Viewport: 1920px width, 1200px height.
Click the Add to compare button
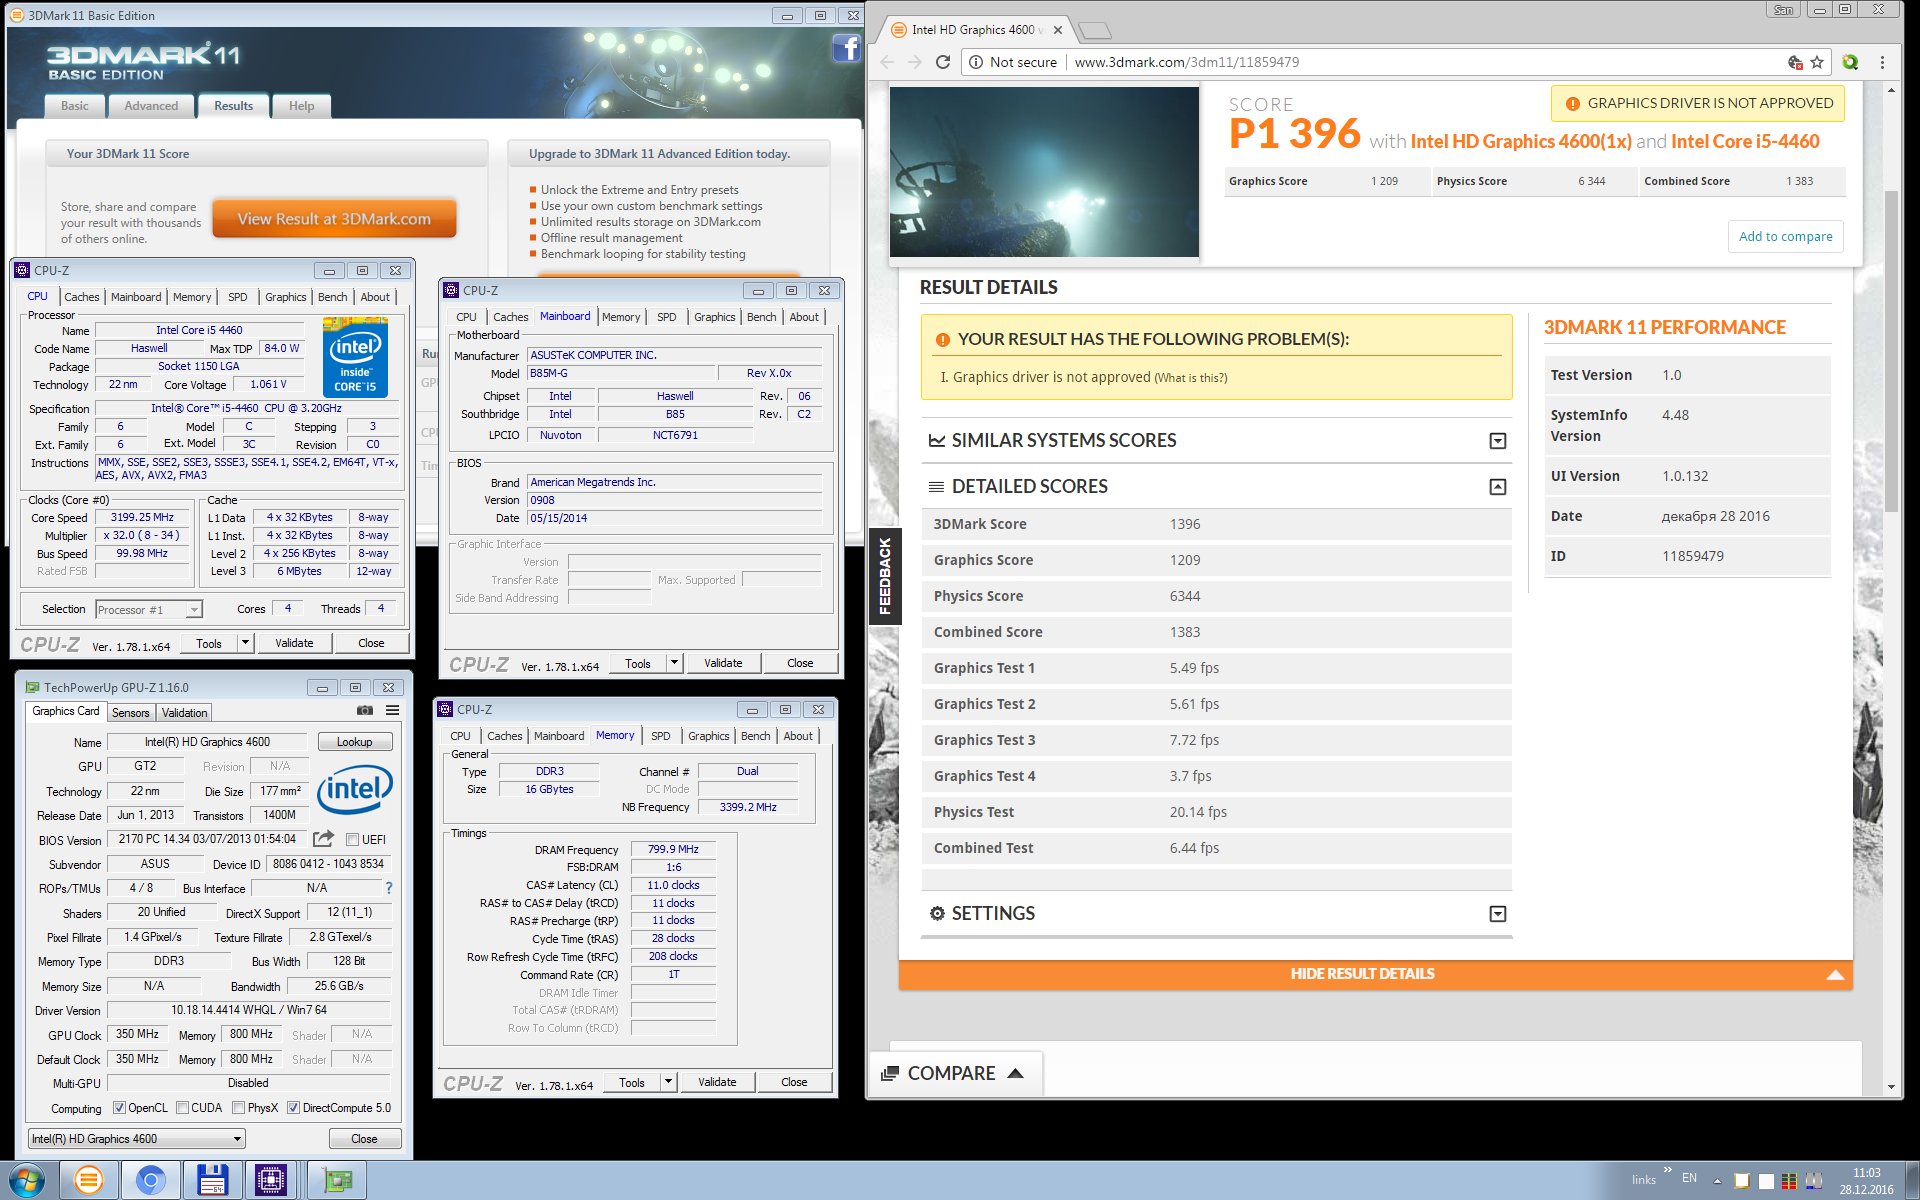coord(1785,236)
